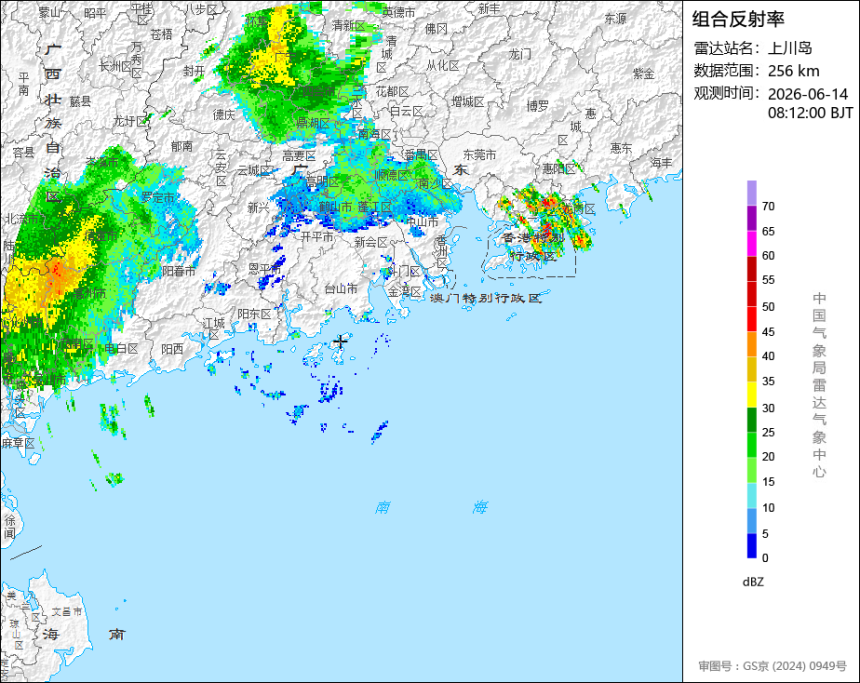
Task: Click the 藤县 map label
Action: click(x=81, y=101)
